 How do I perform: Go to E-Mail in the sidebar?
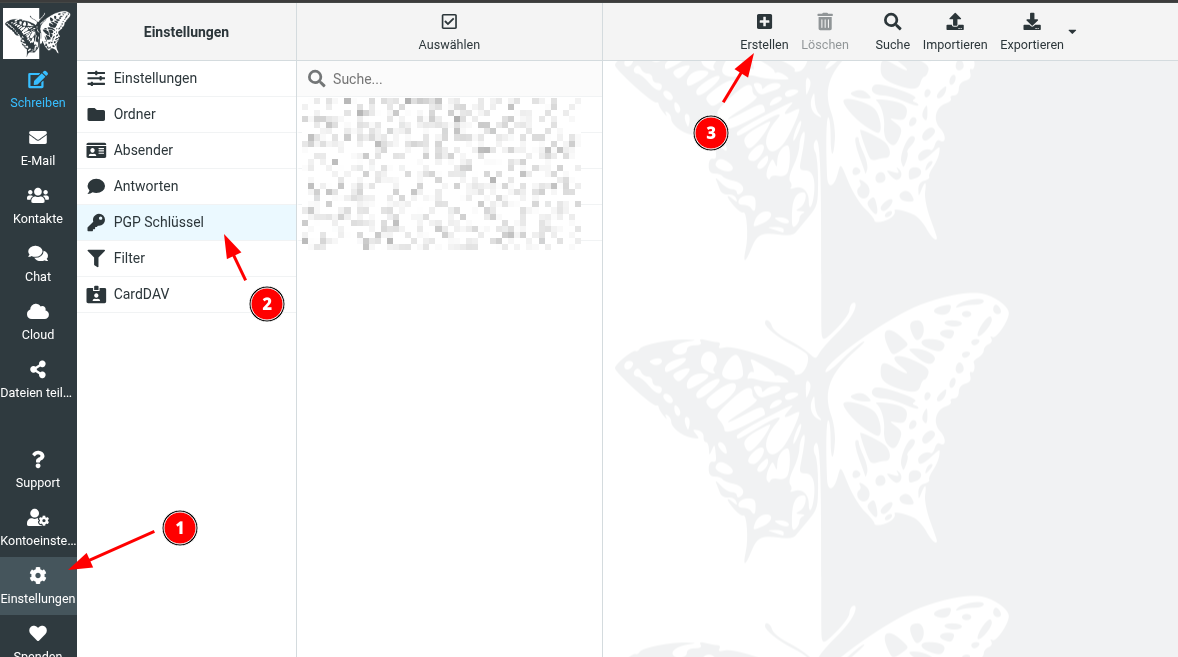38,148
